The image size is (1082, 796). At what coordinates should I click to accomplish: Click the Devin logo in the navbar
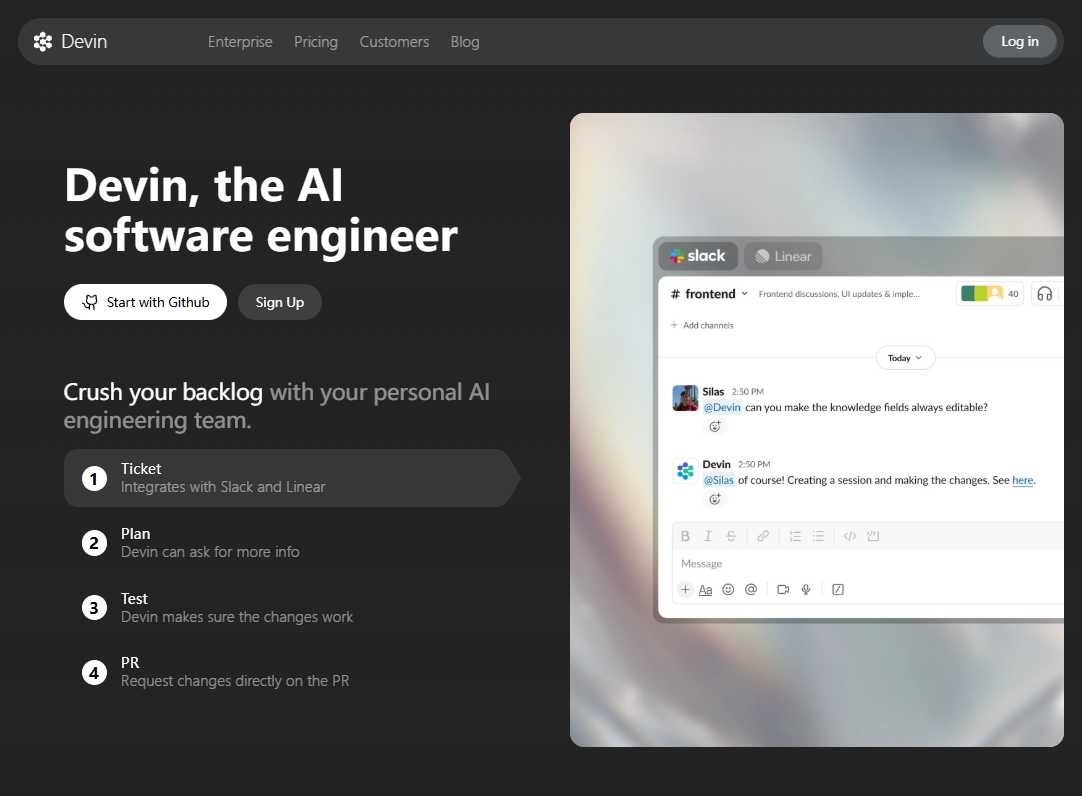70,42
